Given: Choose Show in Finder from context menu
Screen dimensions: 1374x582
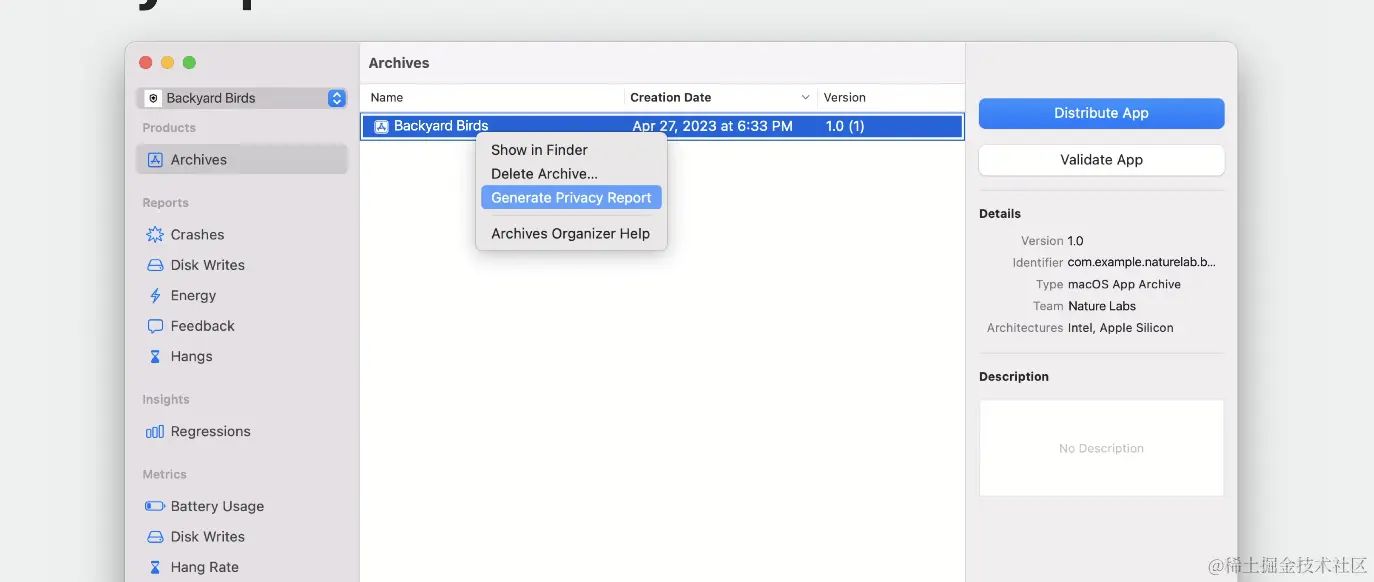Looking at the screenshot, I should point(539,150).
